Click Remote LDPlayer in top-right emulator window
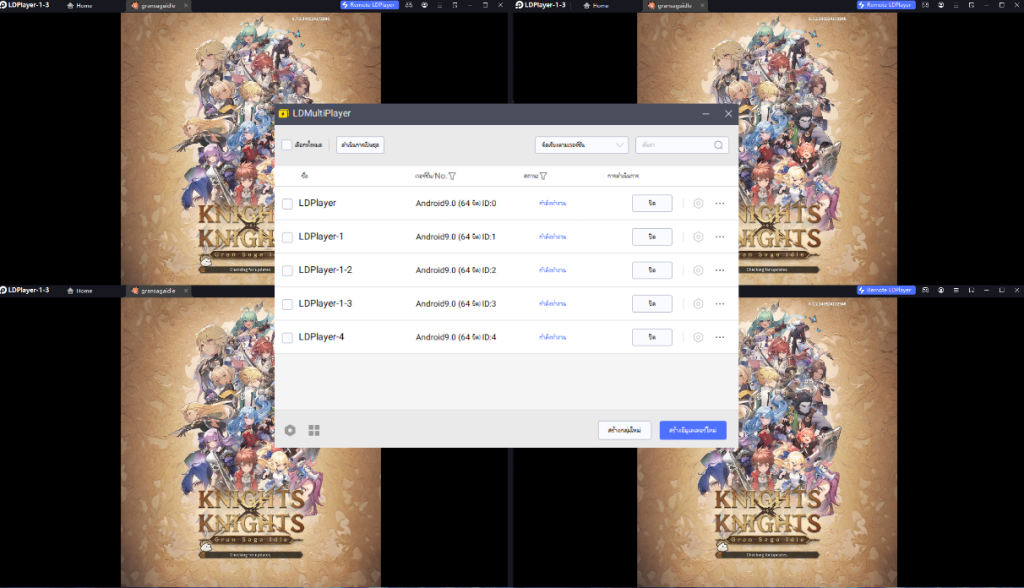The image size is (1024, 588). click(886, 5)
